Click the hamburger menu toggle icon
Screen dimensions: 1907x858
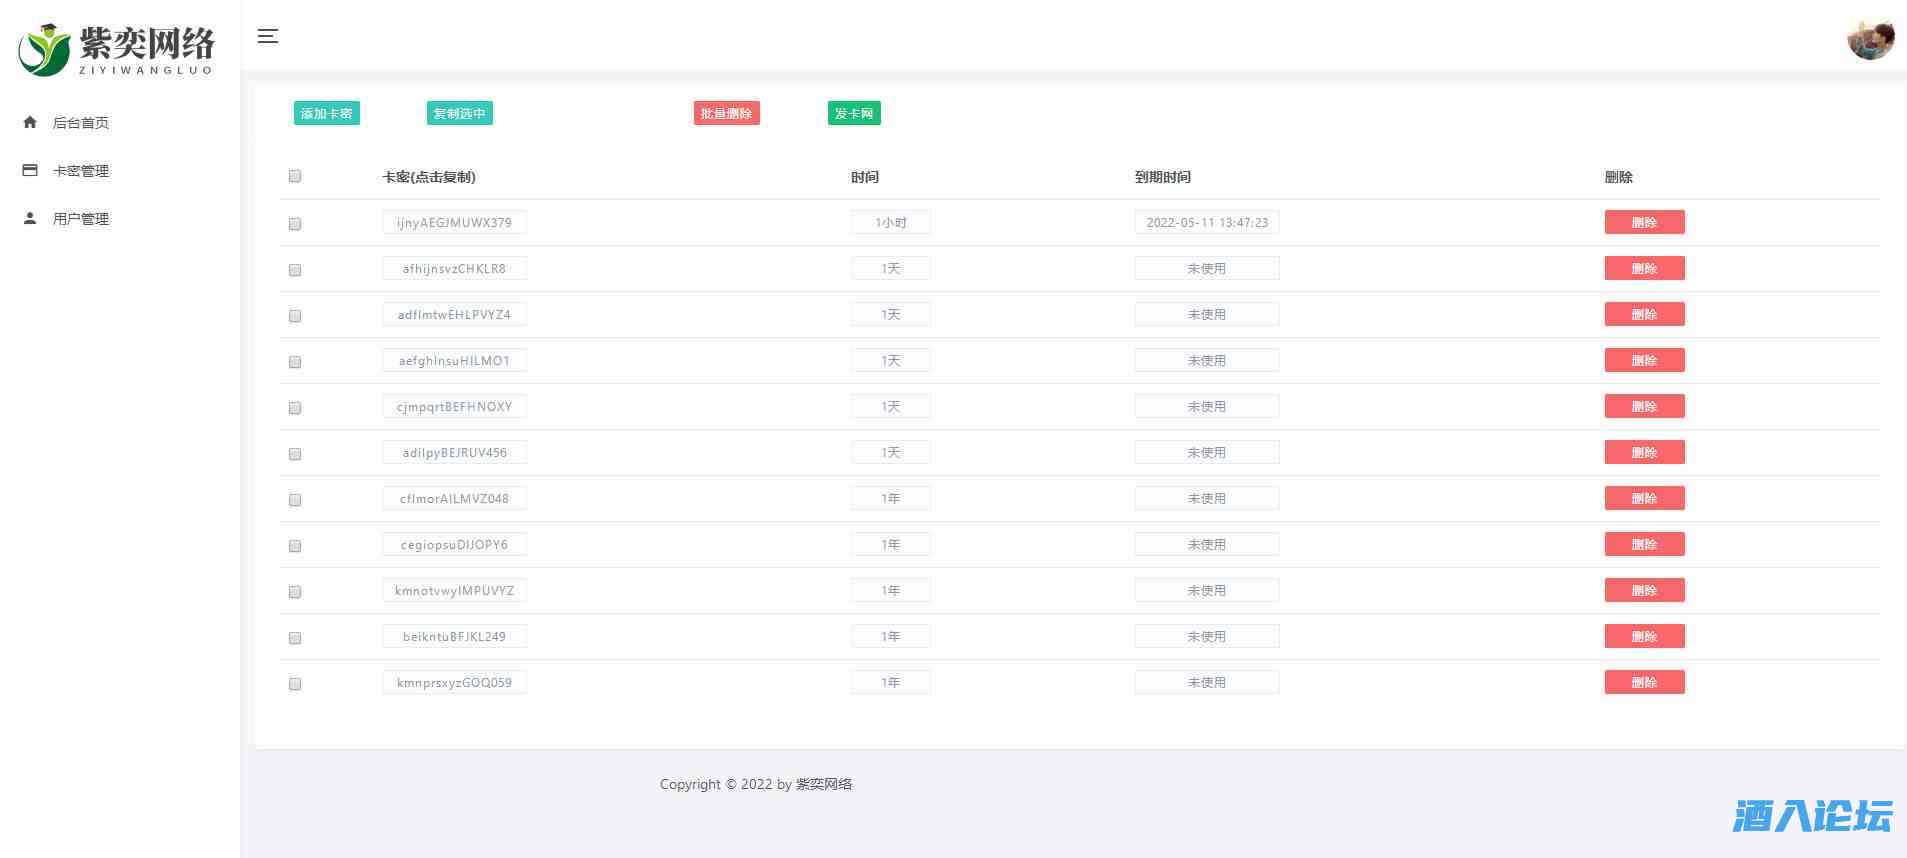coord(267,36)
